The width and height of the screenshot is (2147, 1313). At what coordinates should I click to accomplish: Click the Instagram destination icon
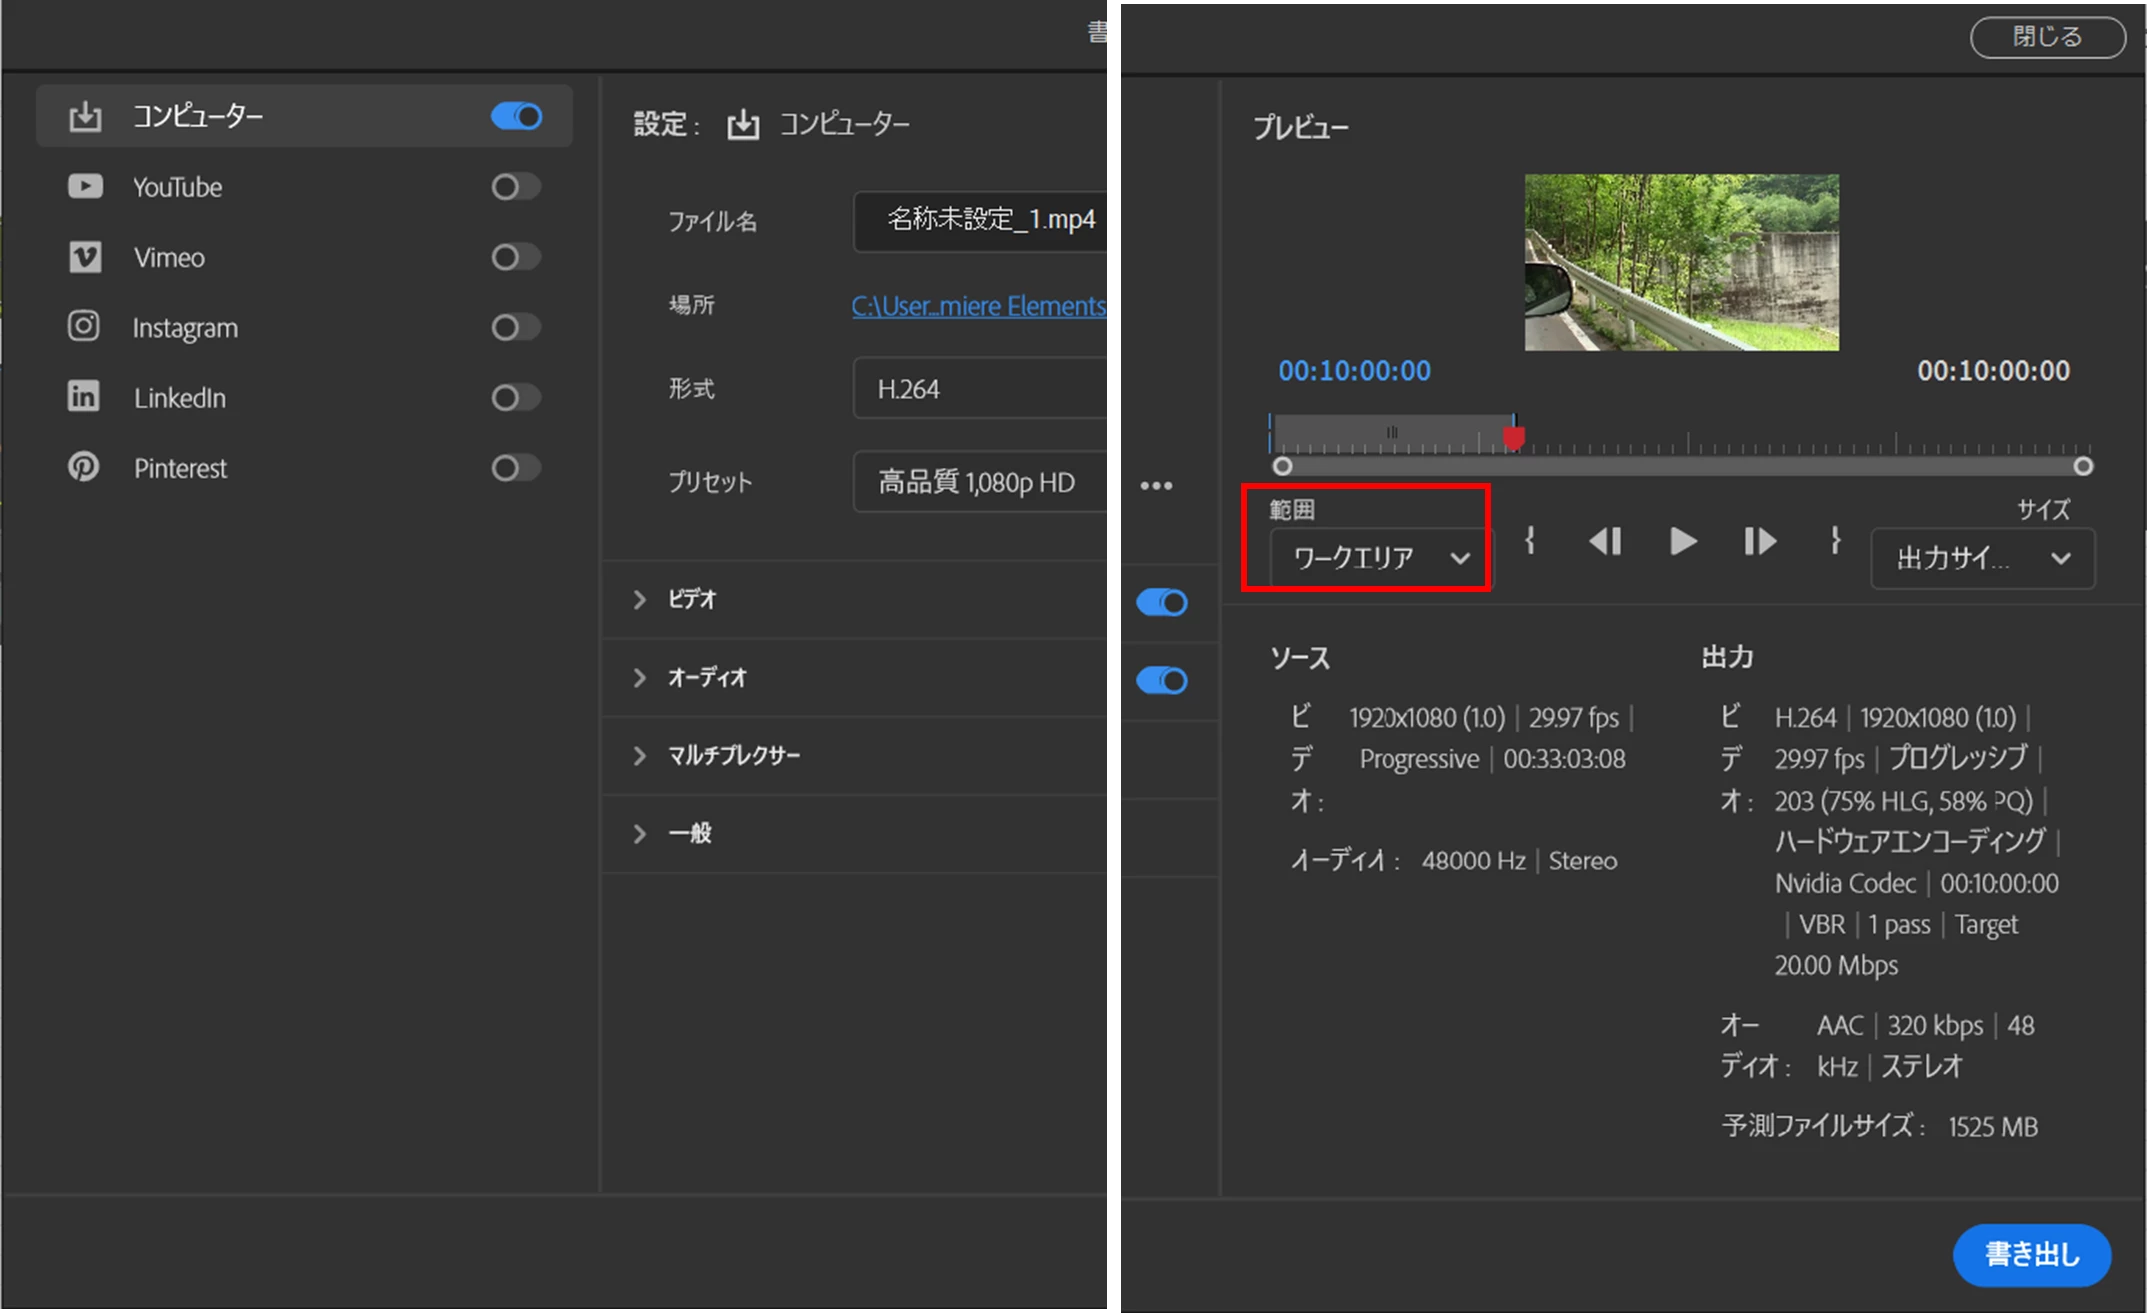84,327
